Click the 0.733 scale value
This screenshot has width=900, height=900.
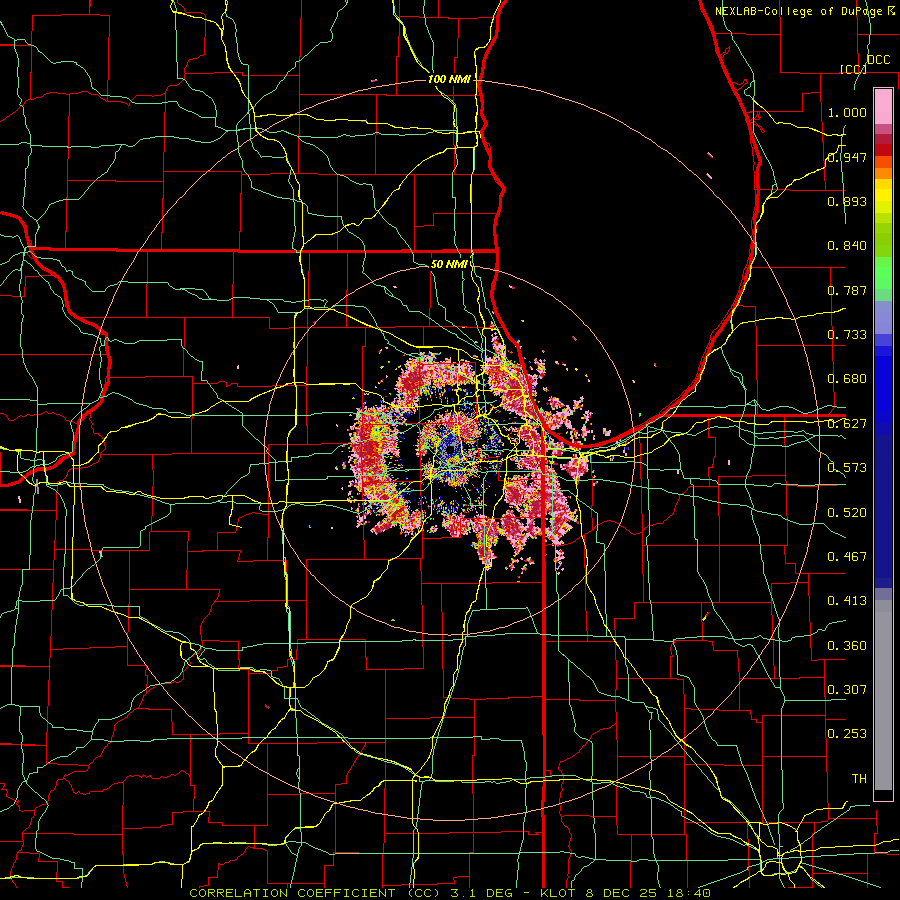pos(847,335)
